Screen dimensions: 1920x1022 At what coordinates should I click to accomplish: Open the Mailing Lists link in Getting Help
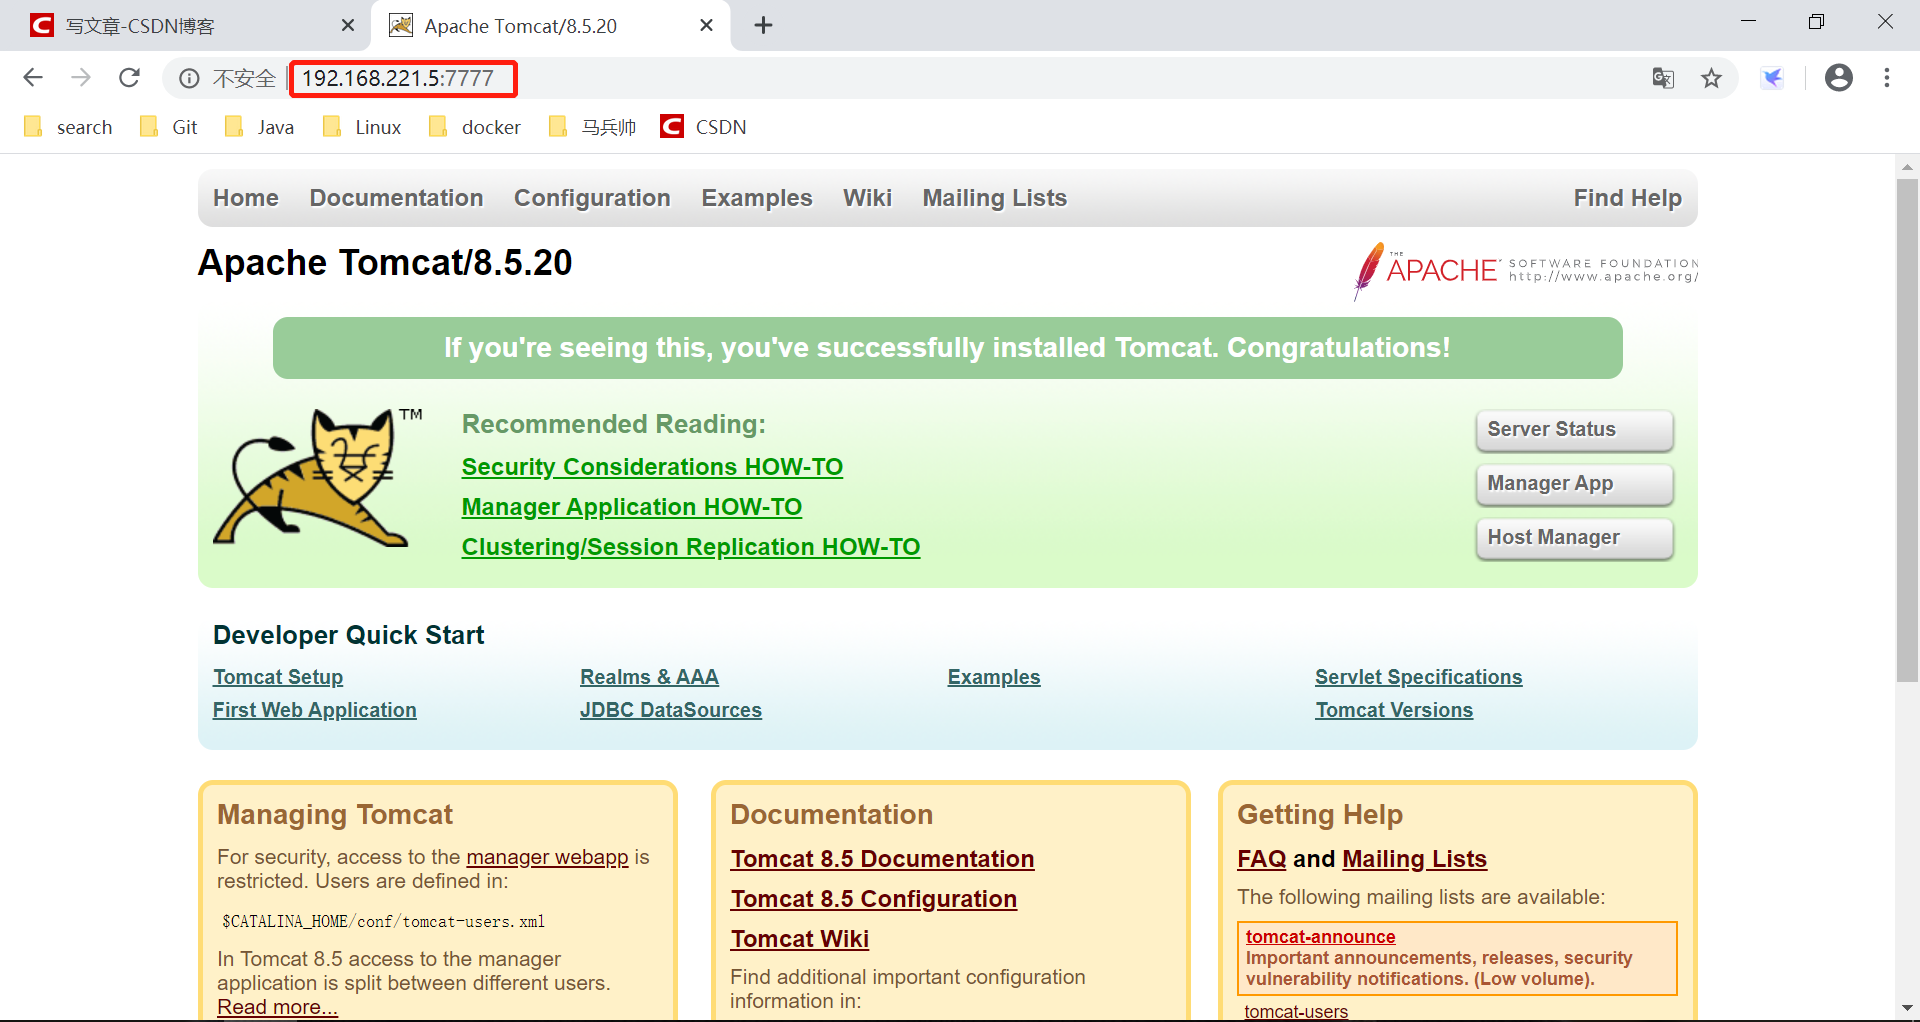(1414, 859)
